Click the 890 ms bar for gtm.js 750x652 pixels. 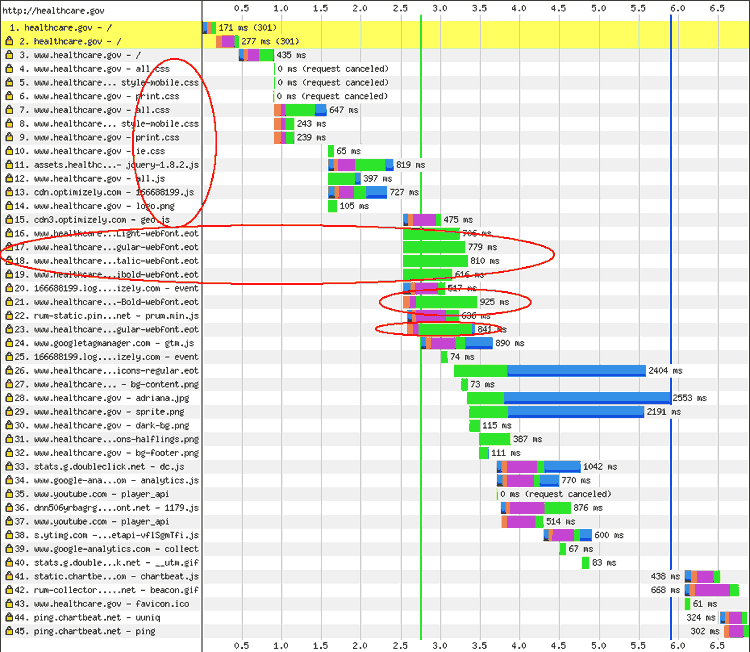click(x=457, y=343)
